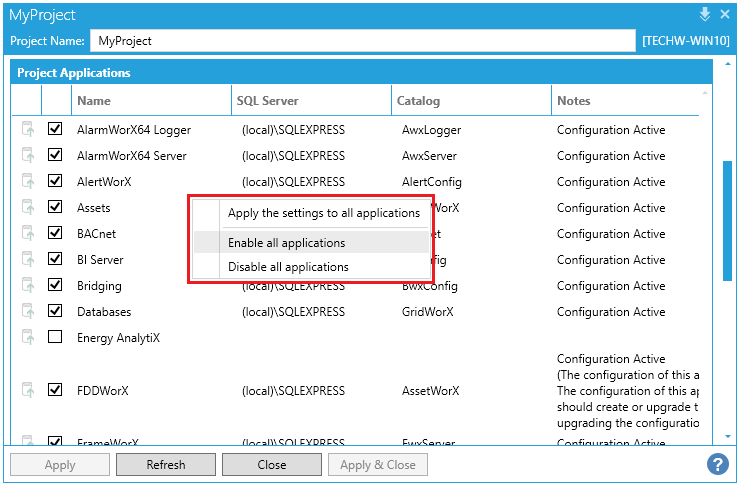
Task: Click the help question mark icon
Action: point(717,464)
